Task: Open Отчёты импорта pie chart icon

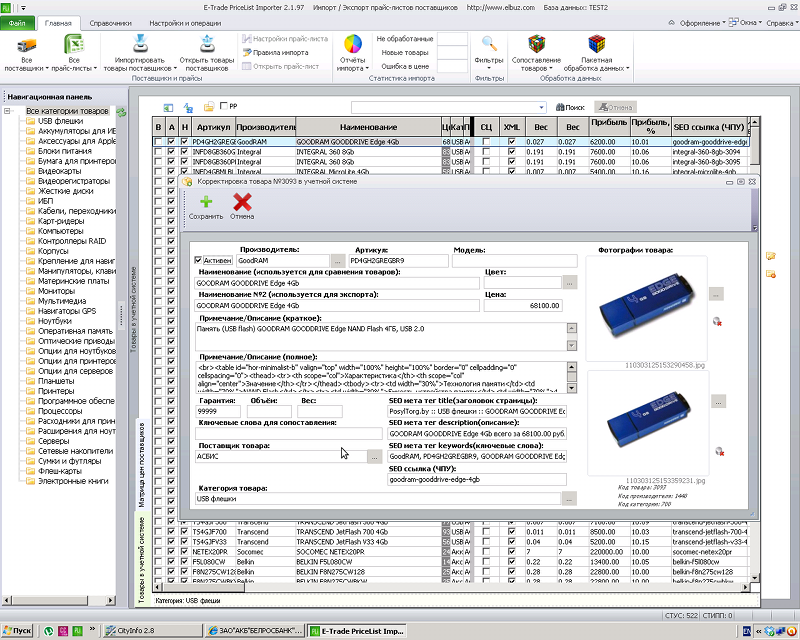Action: click(353, 44)
